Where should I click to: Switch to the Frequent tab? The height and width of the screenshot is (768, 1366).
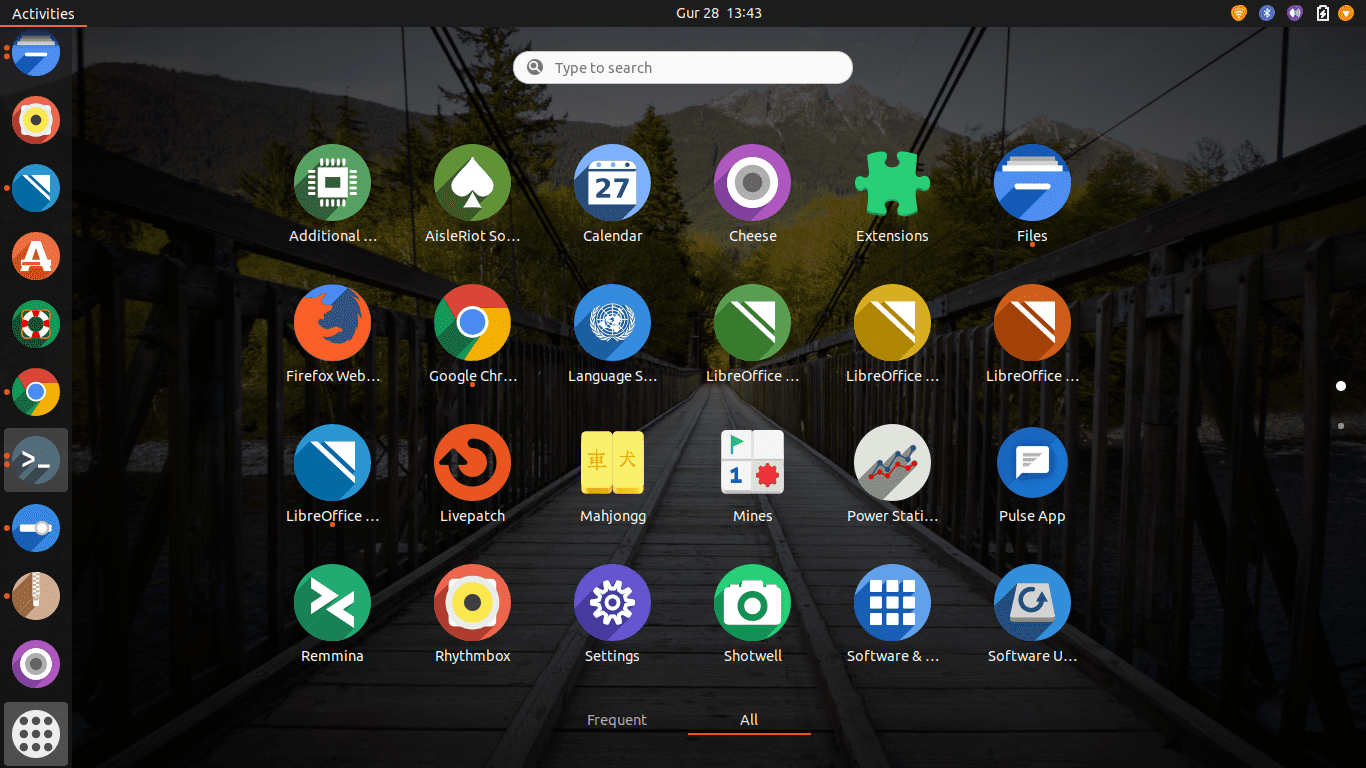coord(617,720)
